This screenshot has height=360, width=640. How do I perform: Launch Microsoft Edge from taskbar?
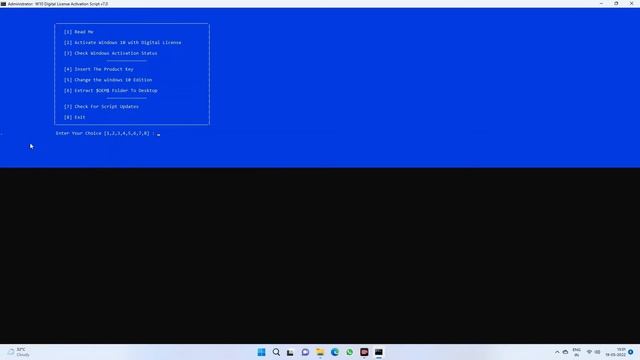coord(335,352)
